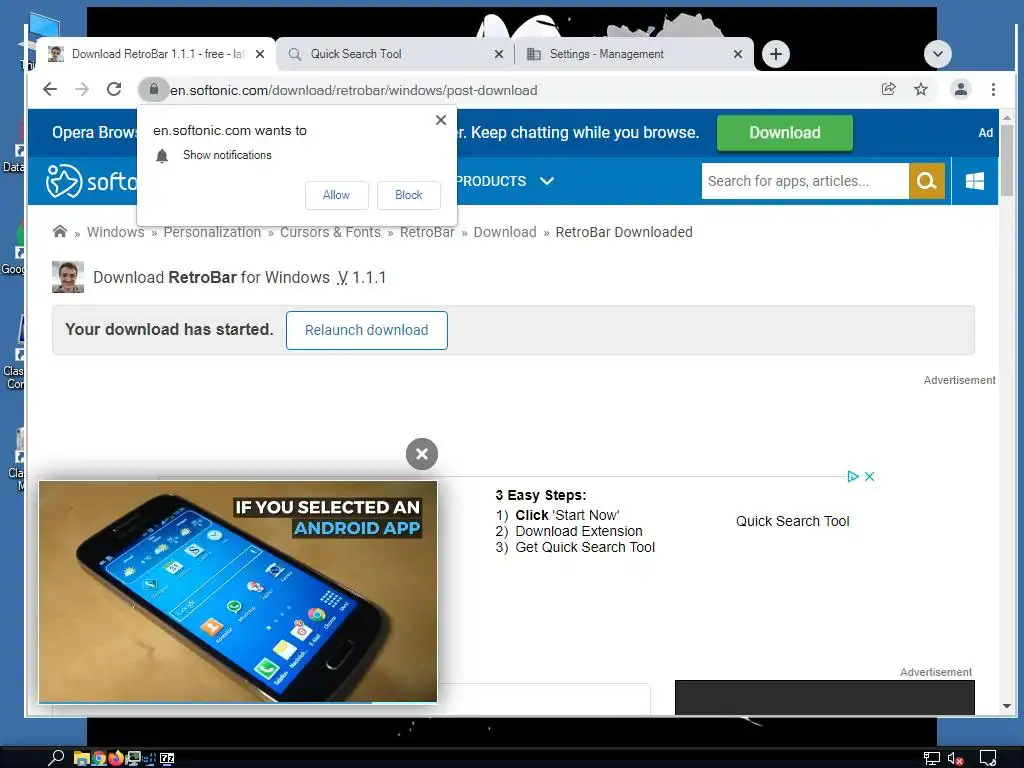
Task: Click the green Download button in Opera ad
Action: (x=784, y=133)
